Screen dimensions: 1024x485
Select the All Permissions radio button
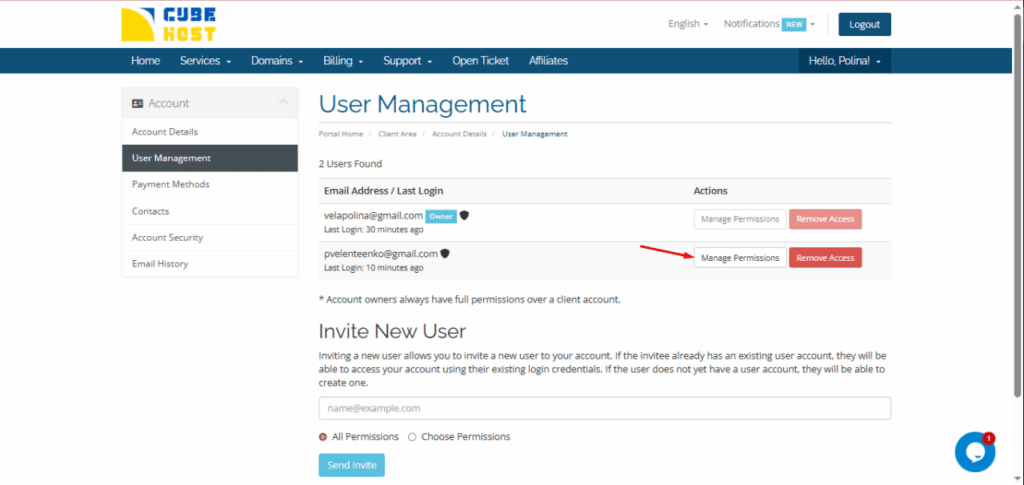pos(323,437)
